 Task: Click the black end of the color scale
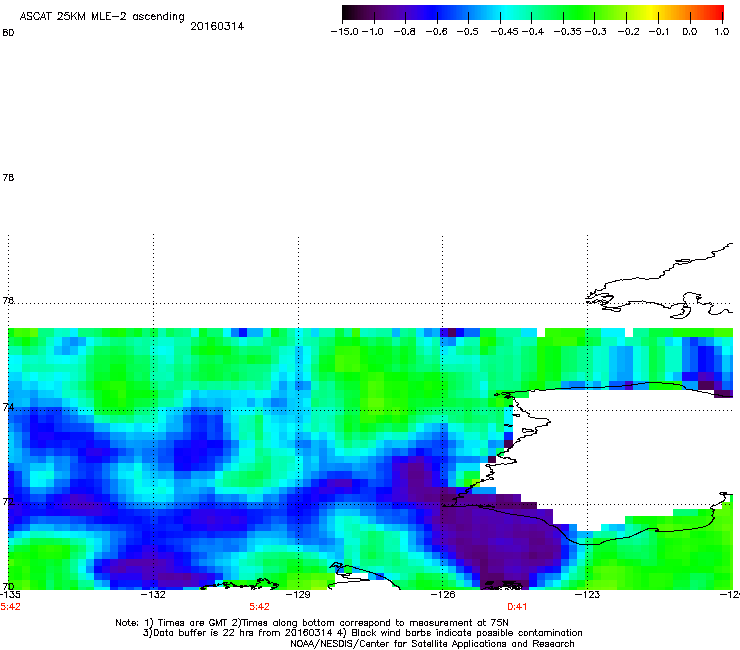tap(348, 13)
